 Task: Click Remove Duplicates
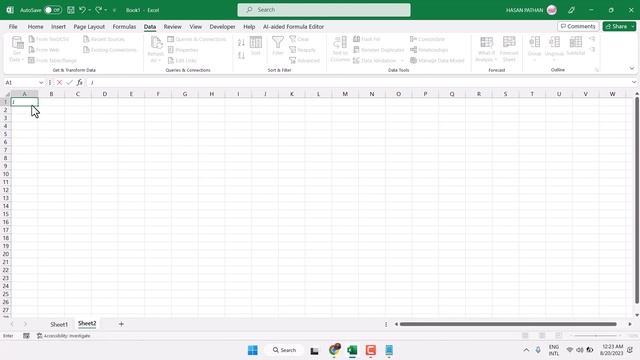(378, 50)
